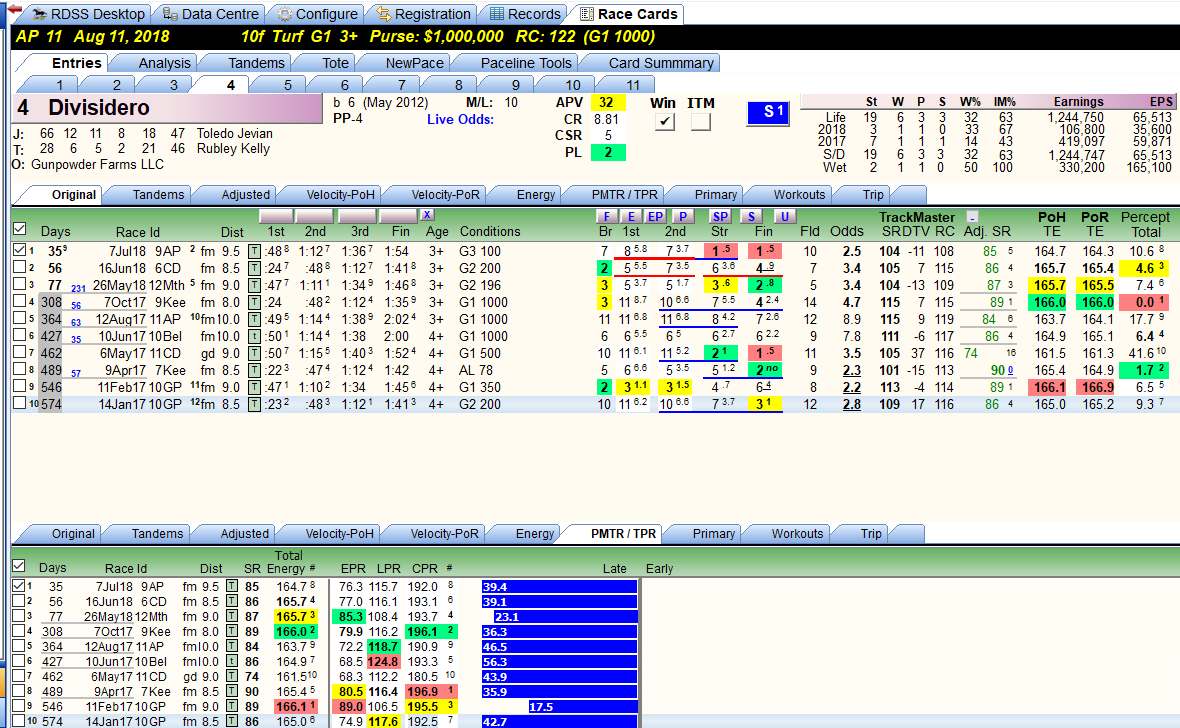Screen dimensions: 1180x728
Task: Click the red back arrow icon
Action: pyautogui.click(x=14, y=9)
